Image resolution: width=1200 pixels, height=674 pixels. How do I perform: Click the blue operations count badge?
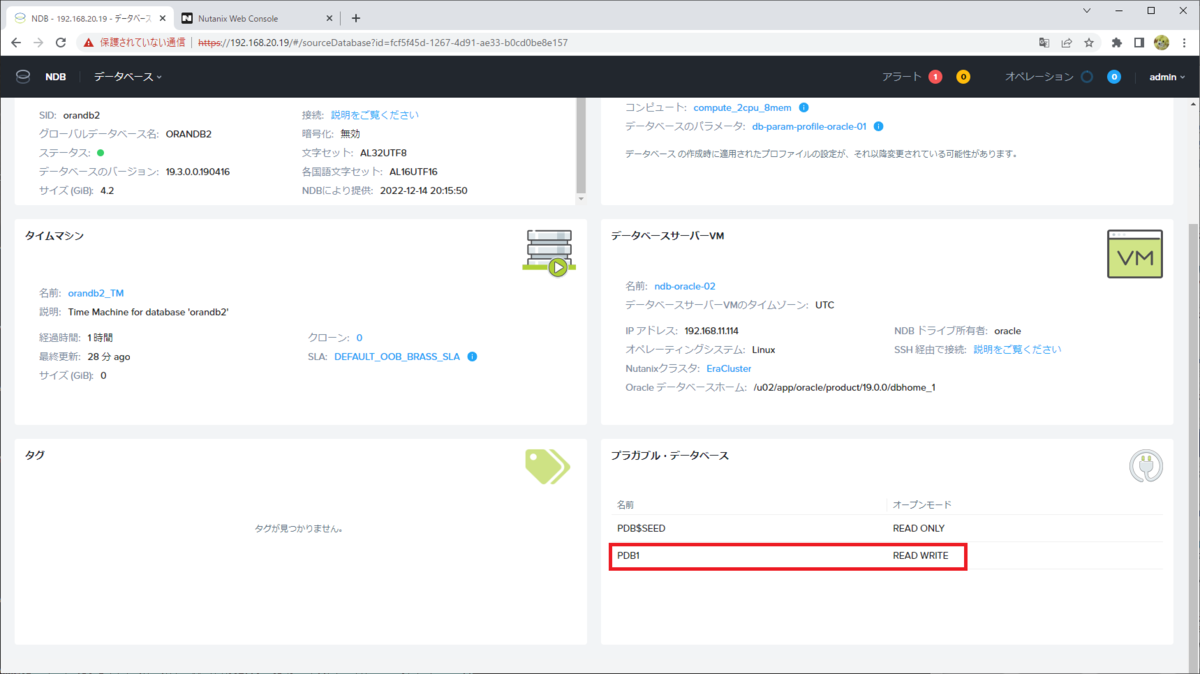coord(1114,77)
